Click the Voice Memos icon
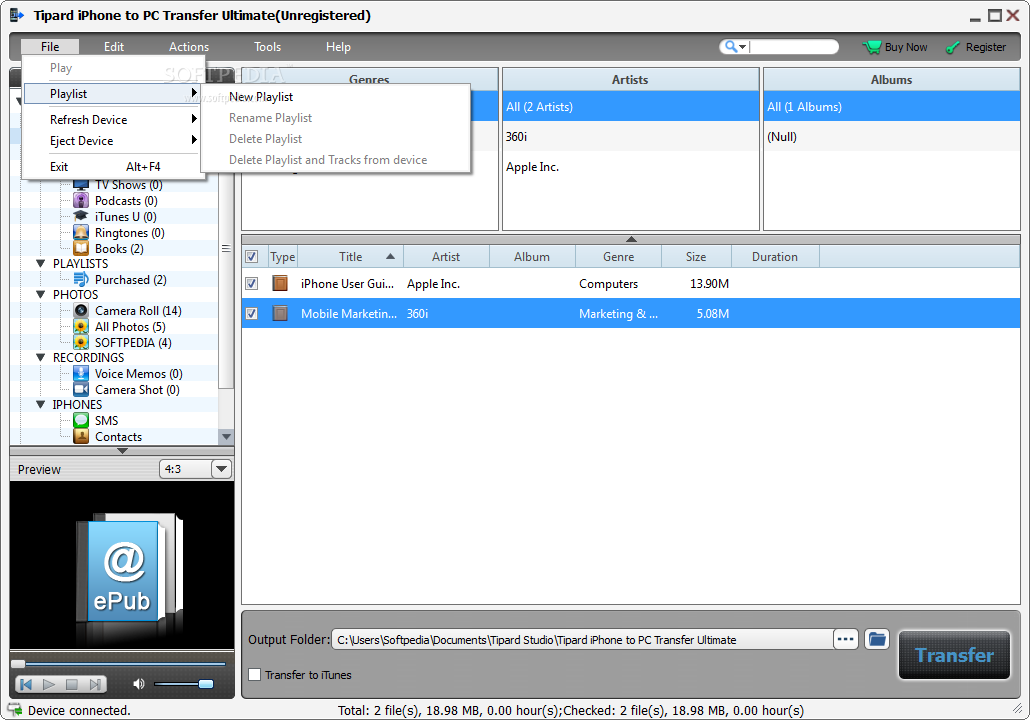 [x=81, y=373]
